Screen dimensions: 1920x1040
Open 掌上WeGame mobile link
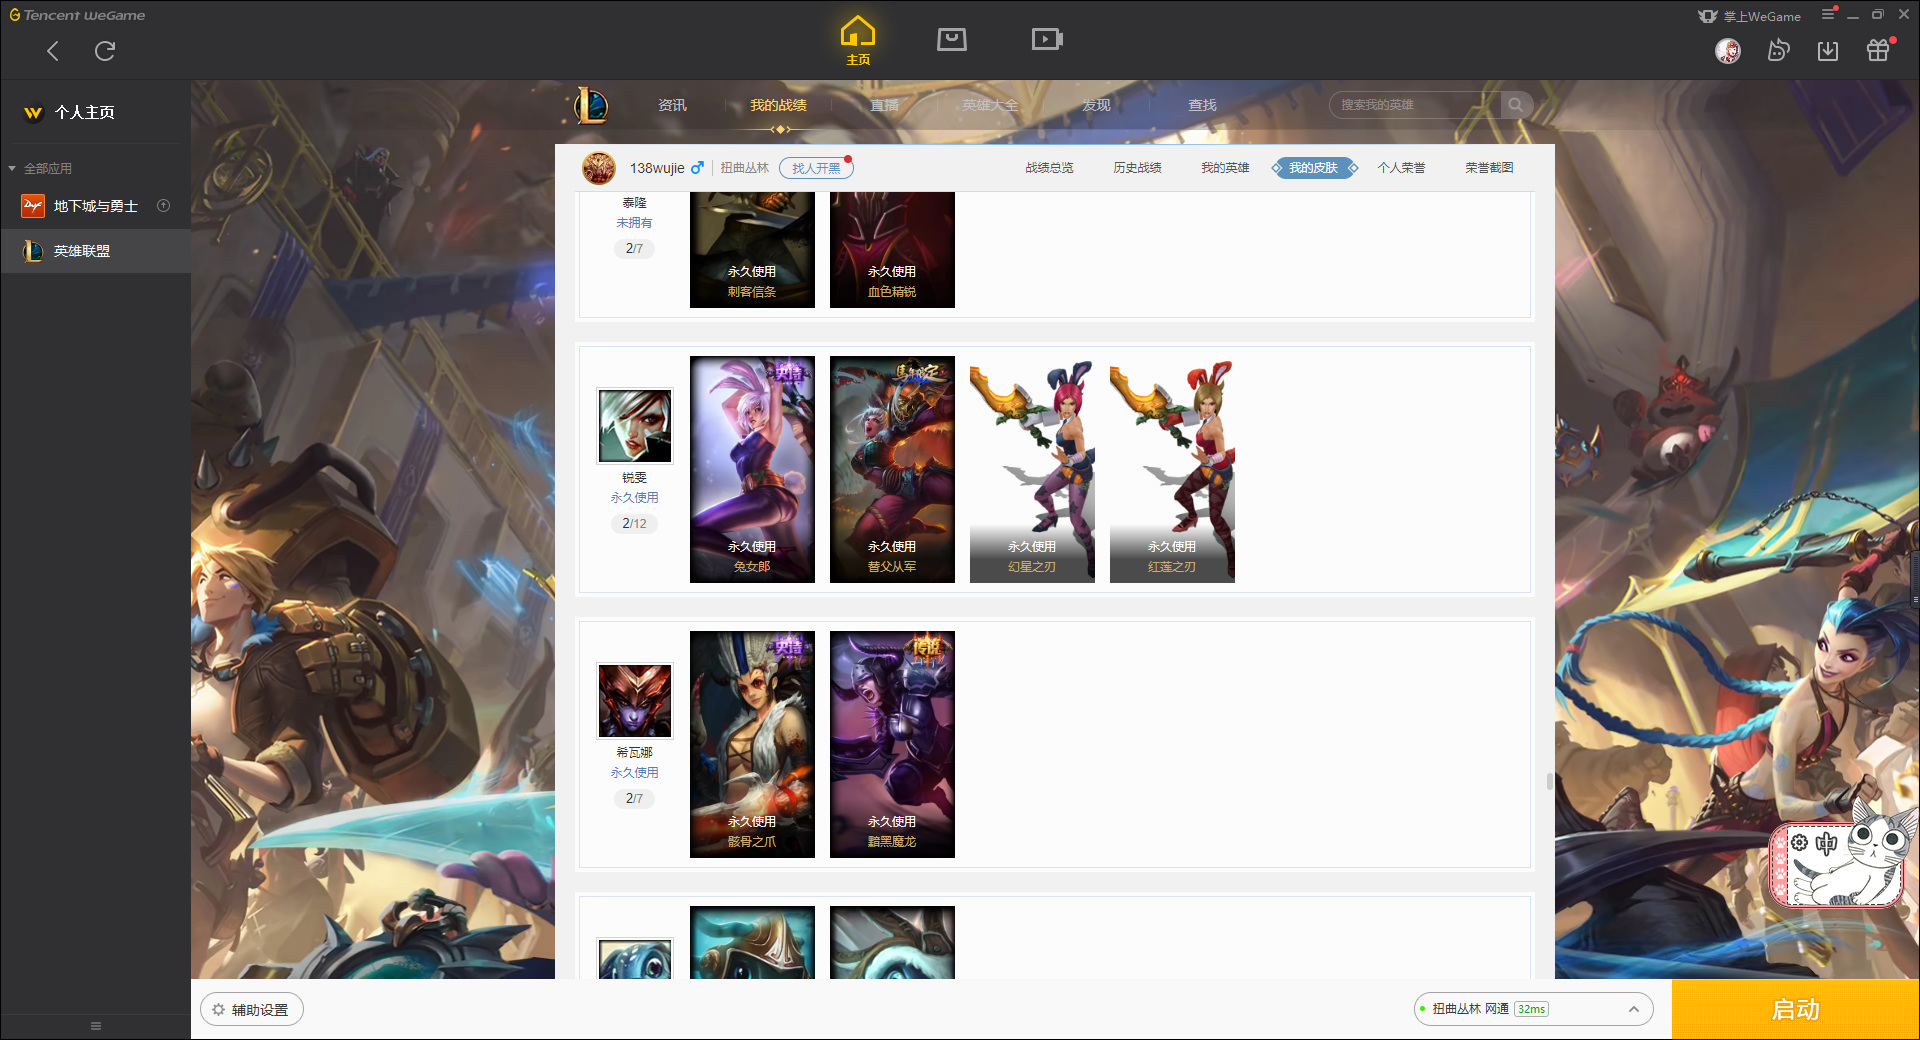tap(1750, 16)
